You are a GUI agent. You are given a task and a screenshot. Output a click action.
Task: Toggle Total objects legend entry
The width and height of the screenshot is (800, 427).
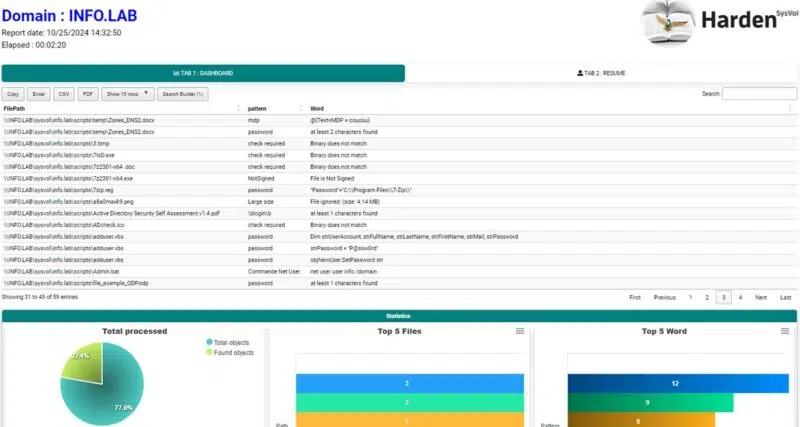pyautogui.click(x=228, y=342)
